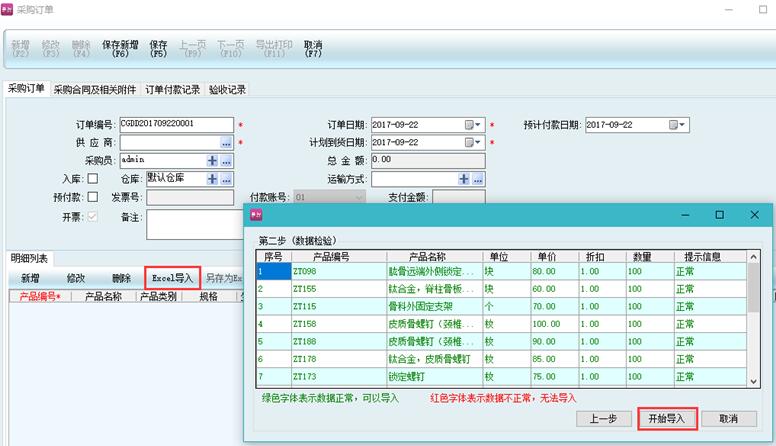Open the 采购合同及相关附件 tab

tap(95, 90)
